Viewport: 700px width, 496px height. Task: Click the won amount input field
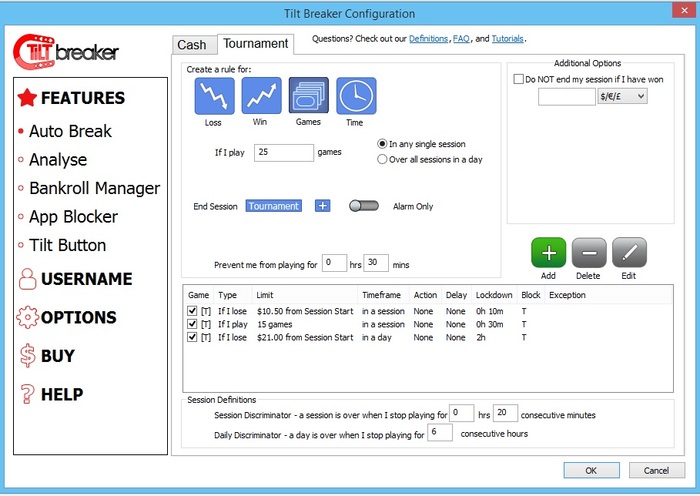click(x=567, y=96)
